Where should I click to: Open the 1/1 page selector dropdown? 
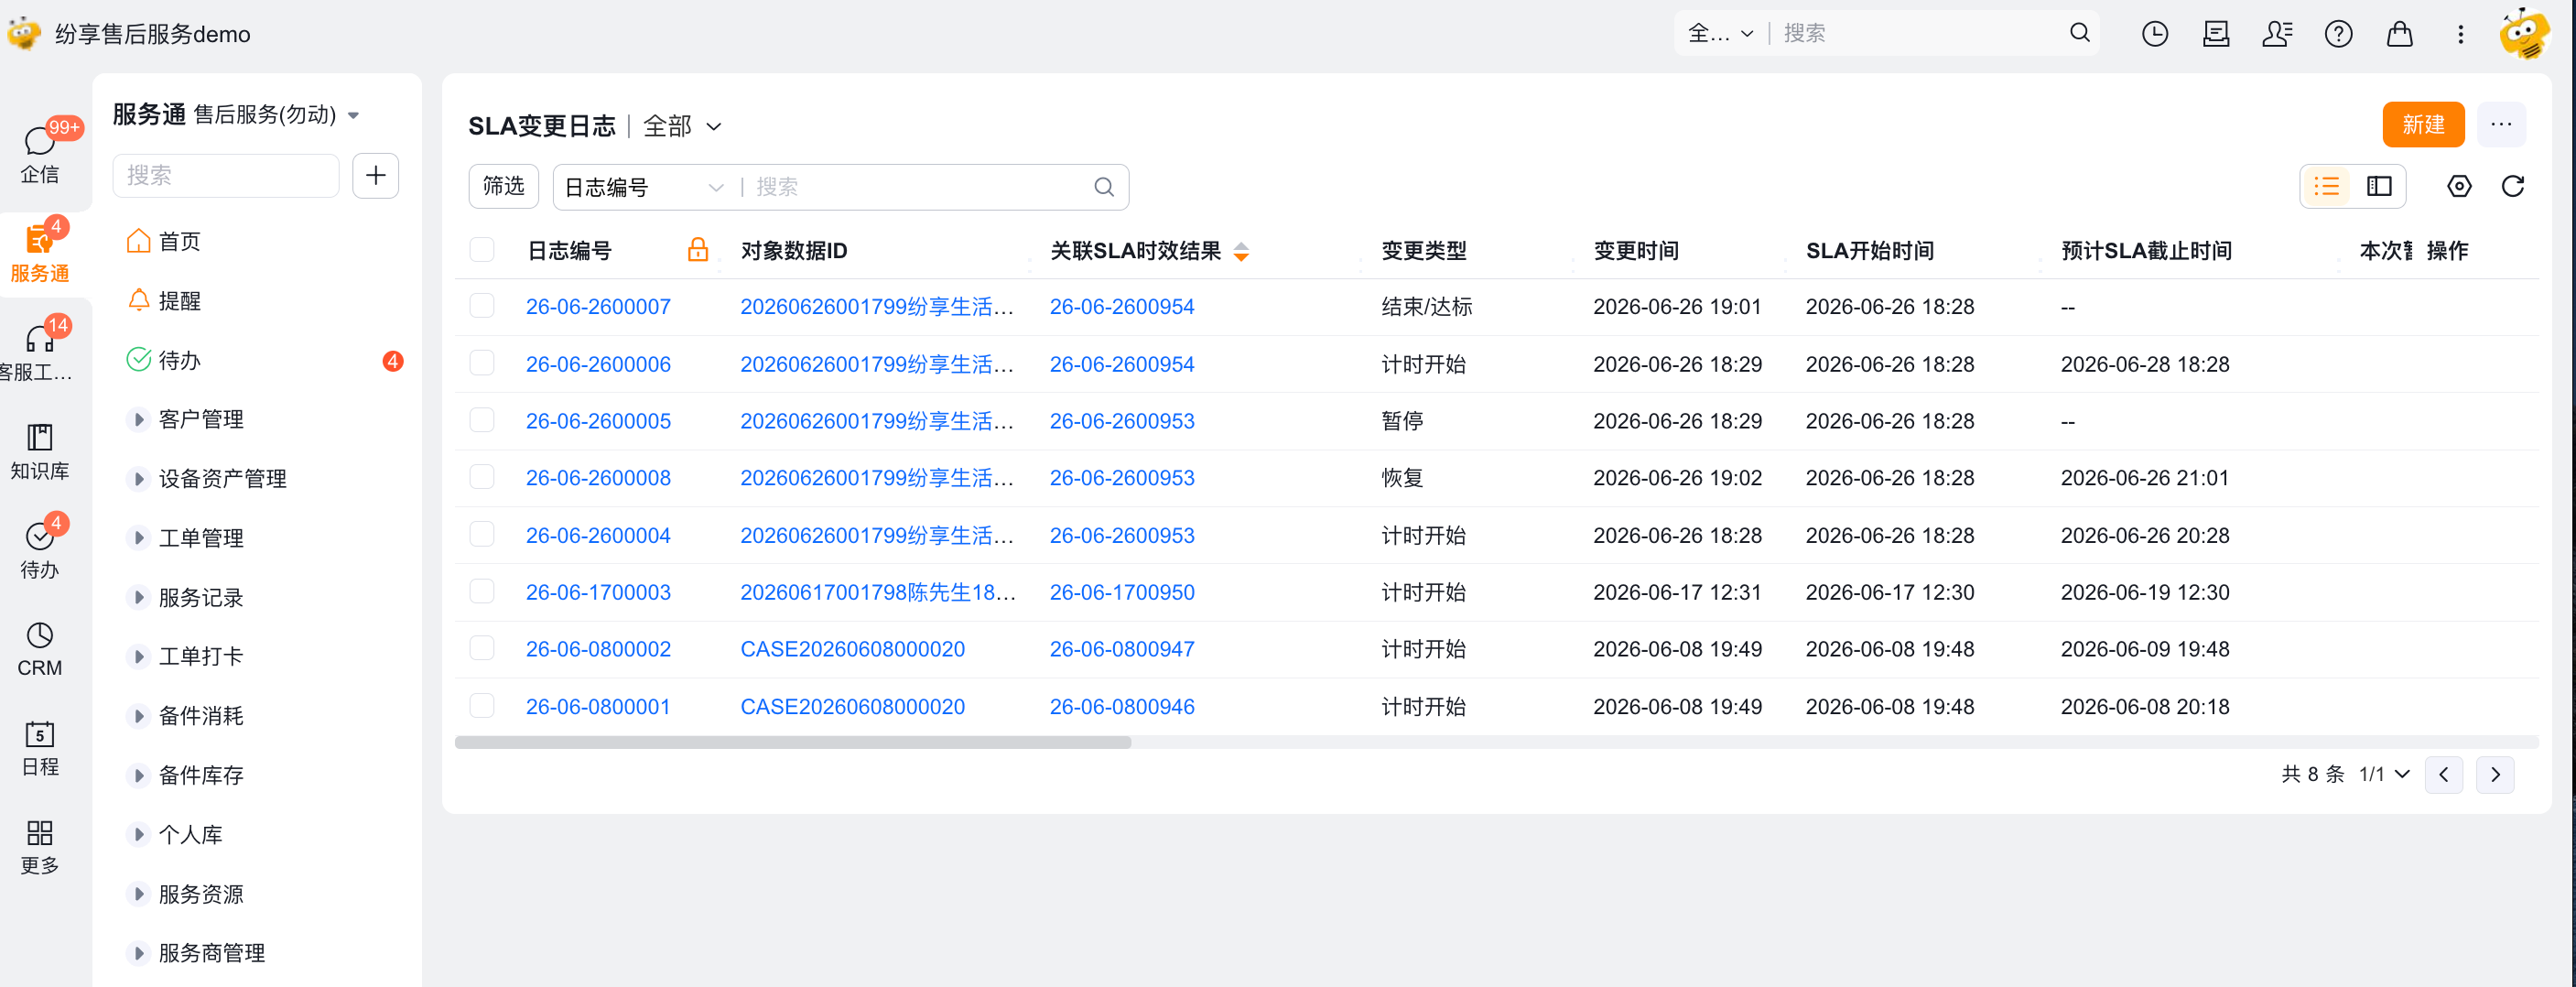pyautogui.click(x=2384, y=774)
